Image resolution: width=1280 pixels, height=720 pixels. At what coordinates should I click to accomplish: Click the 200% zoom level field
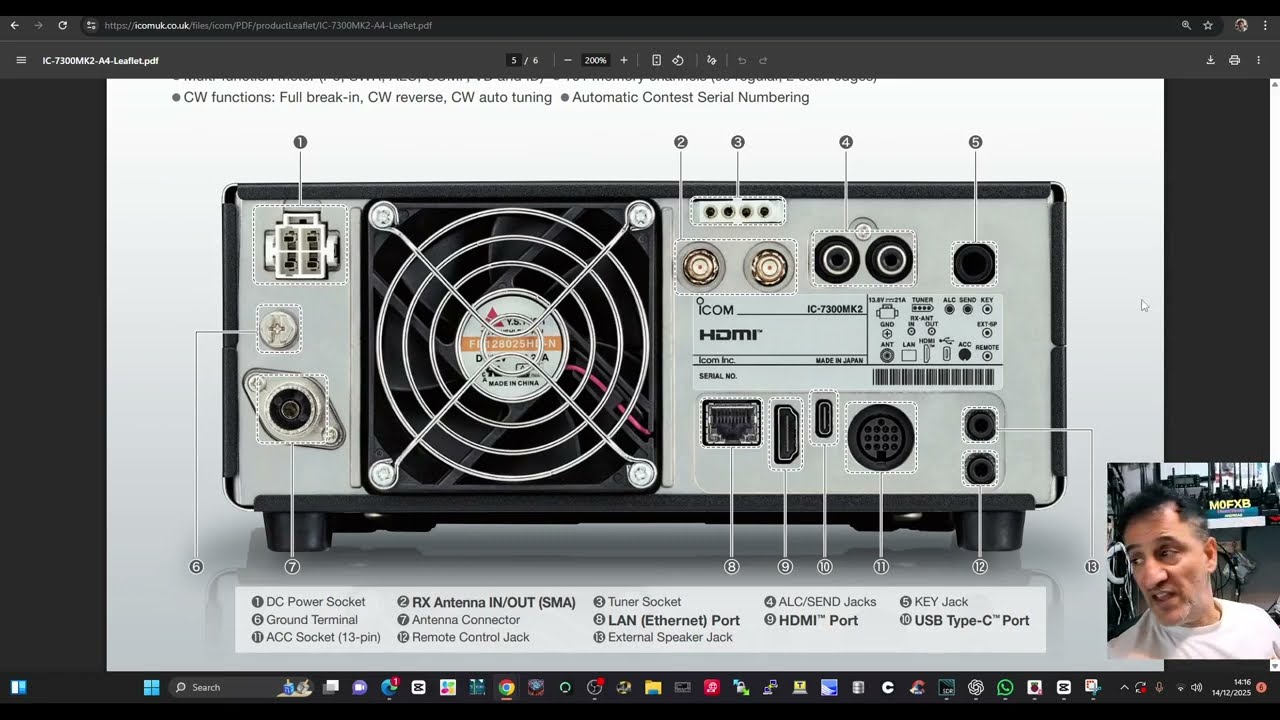point(595,60)
